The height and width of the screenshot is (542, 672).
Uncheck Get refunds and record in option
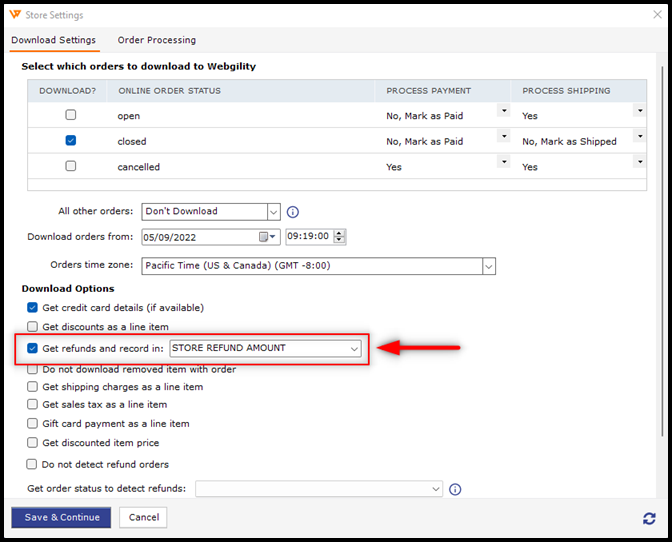click(x=33, y=348)
